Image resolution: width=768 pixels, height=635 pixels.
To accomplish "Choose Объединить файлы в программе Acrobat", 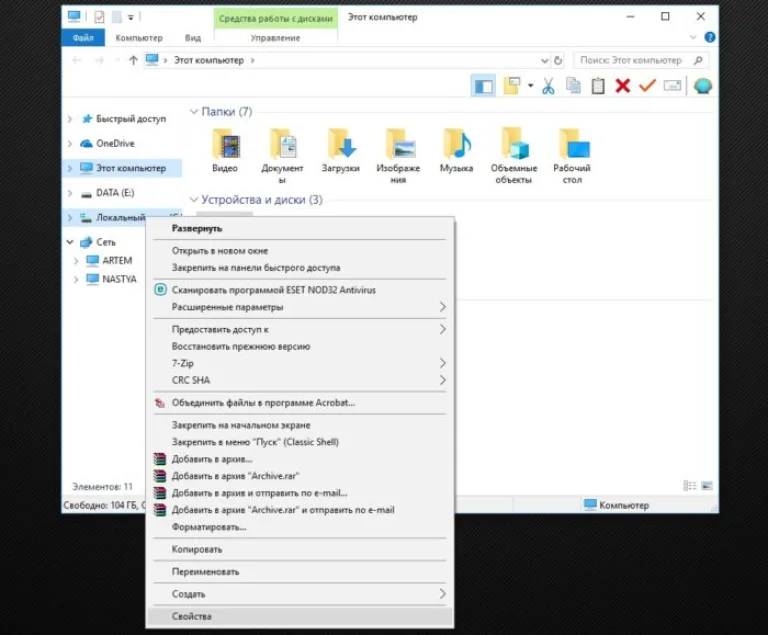I will [x=300, y=403].
